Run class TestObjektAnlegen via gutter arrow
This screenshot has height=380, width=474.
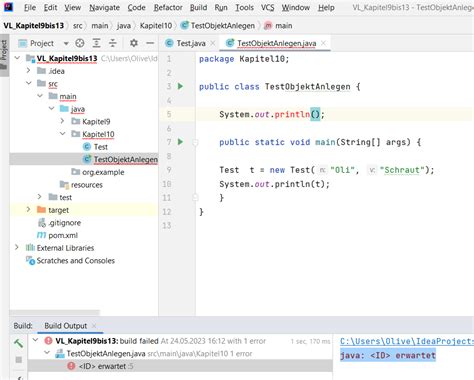180,86
